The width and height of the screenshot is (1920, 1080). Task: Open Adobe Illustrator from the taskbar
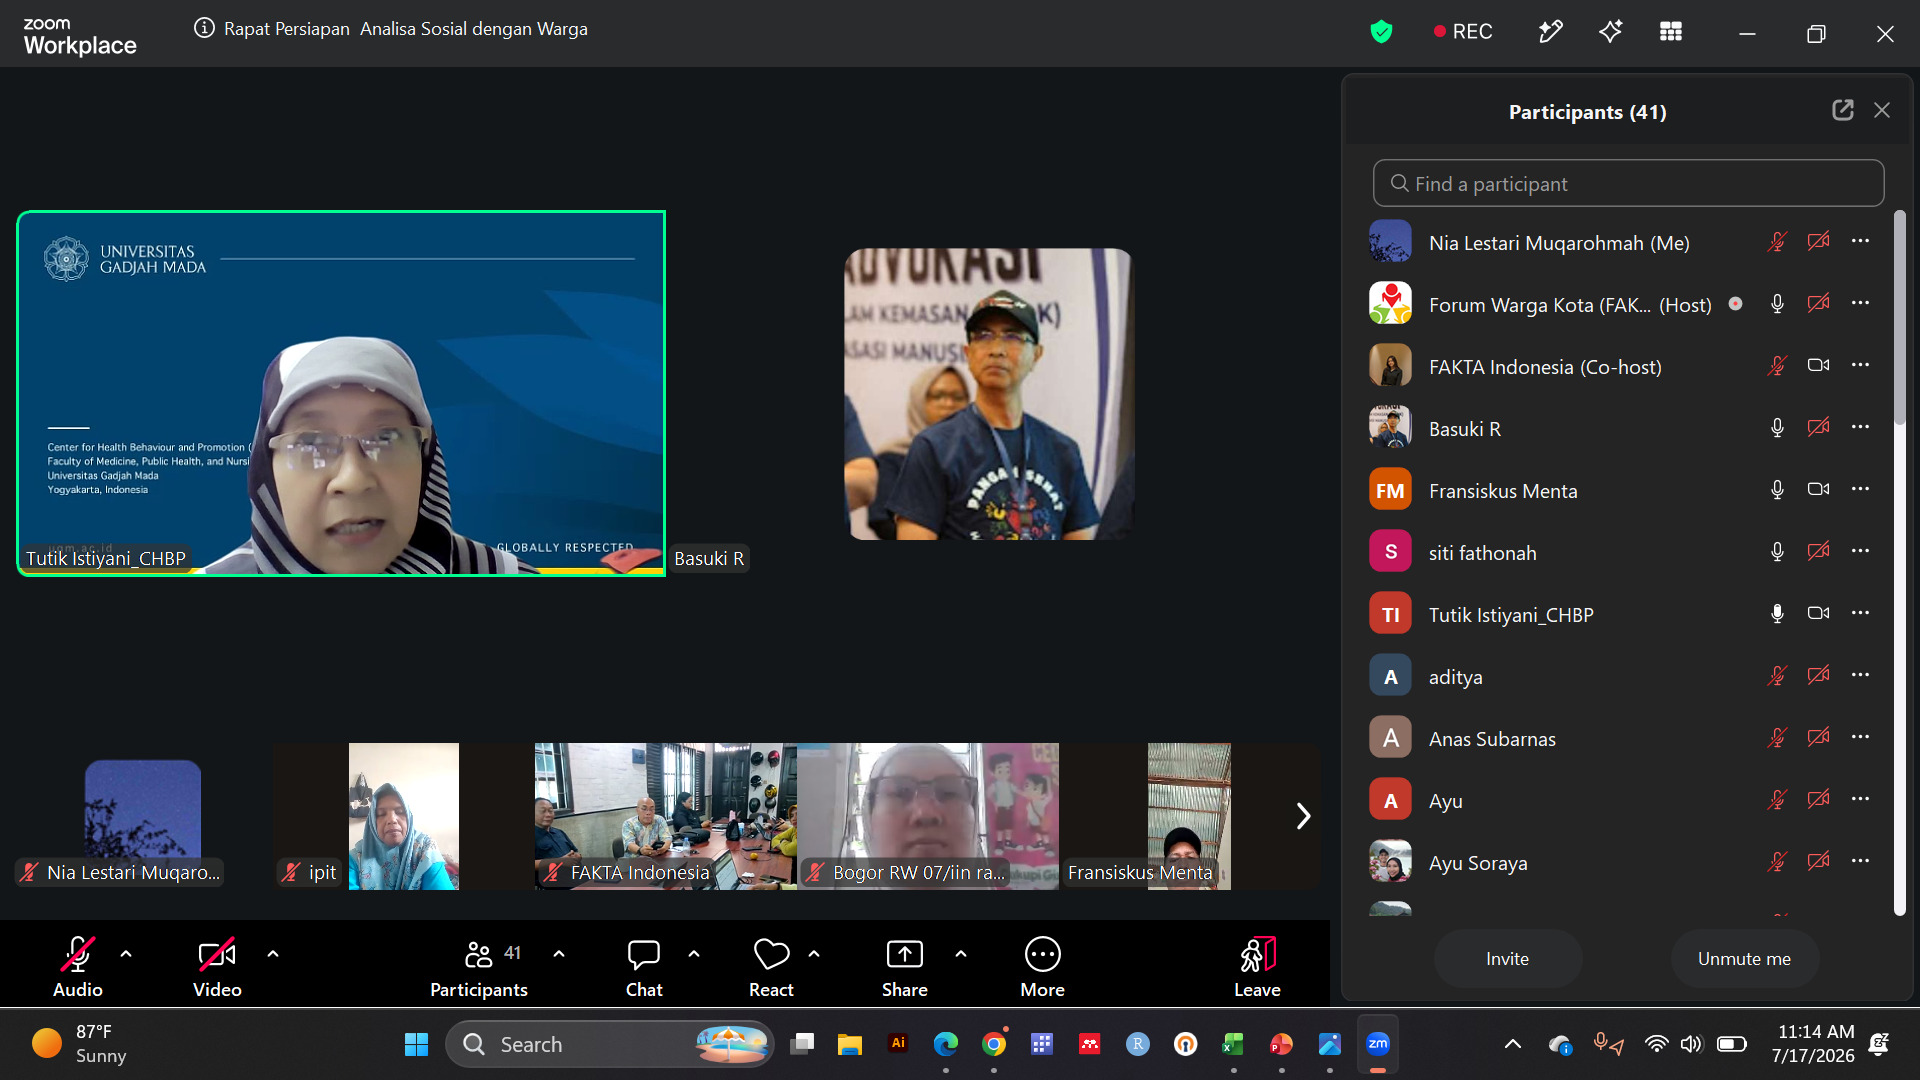(898, 1043)
